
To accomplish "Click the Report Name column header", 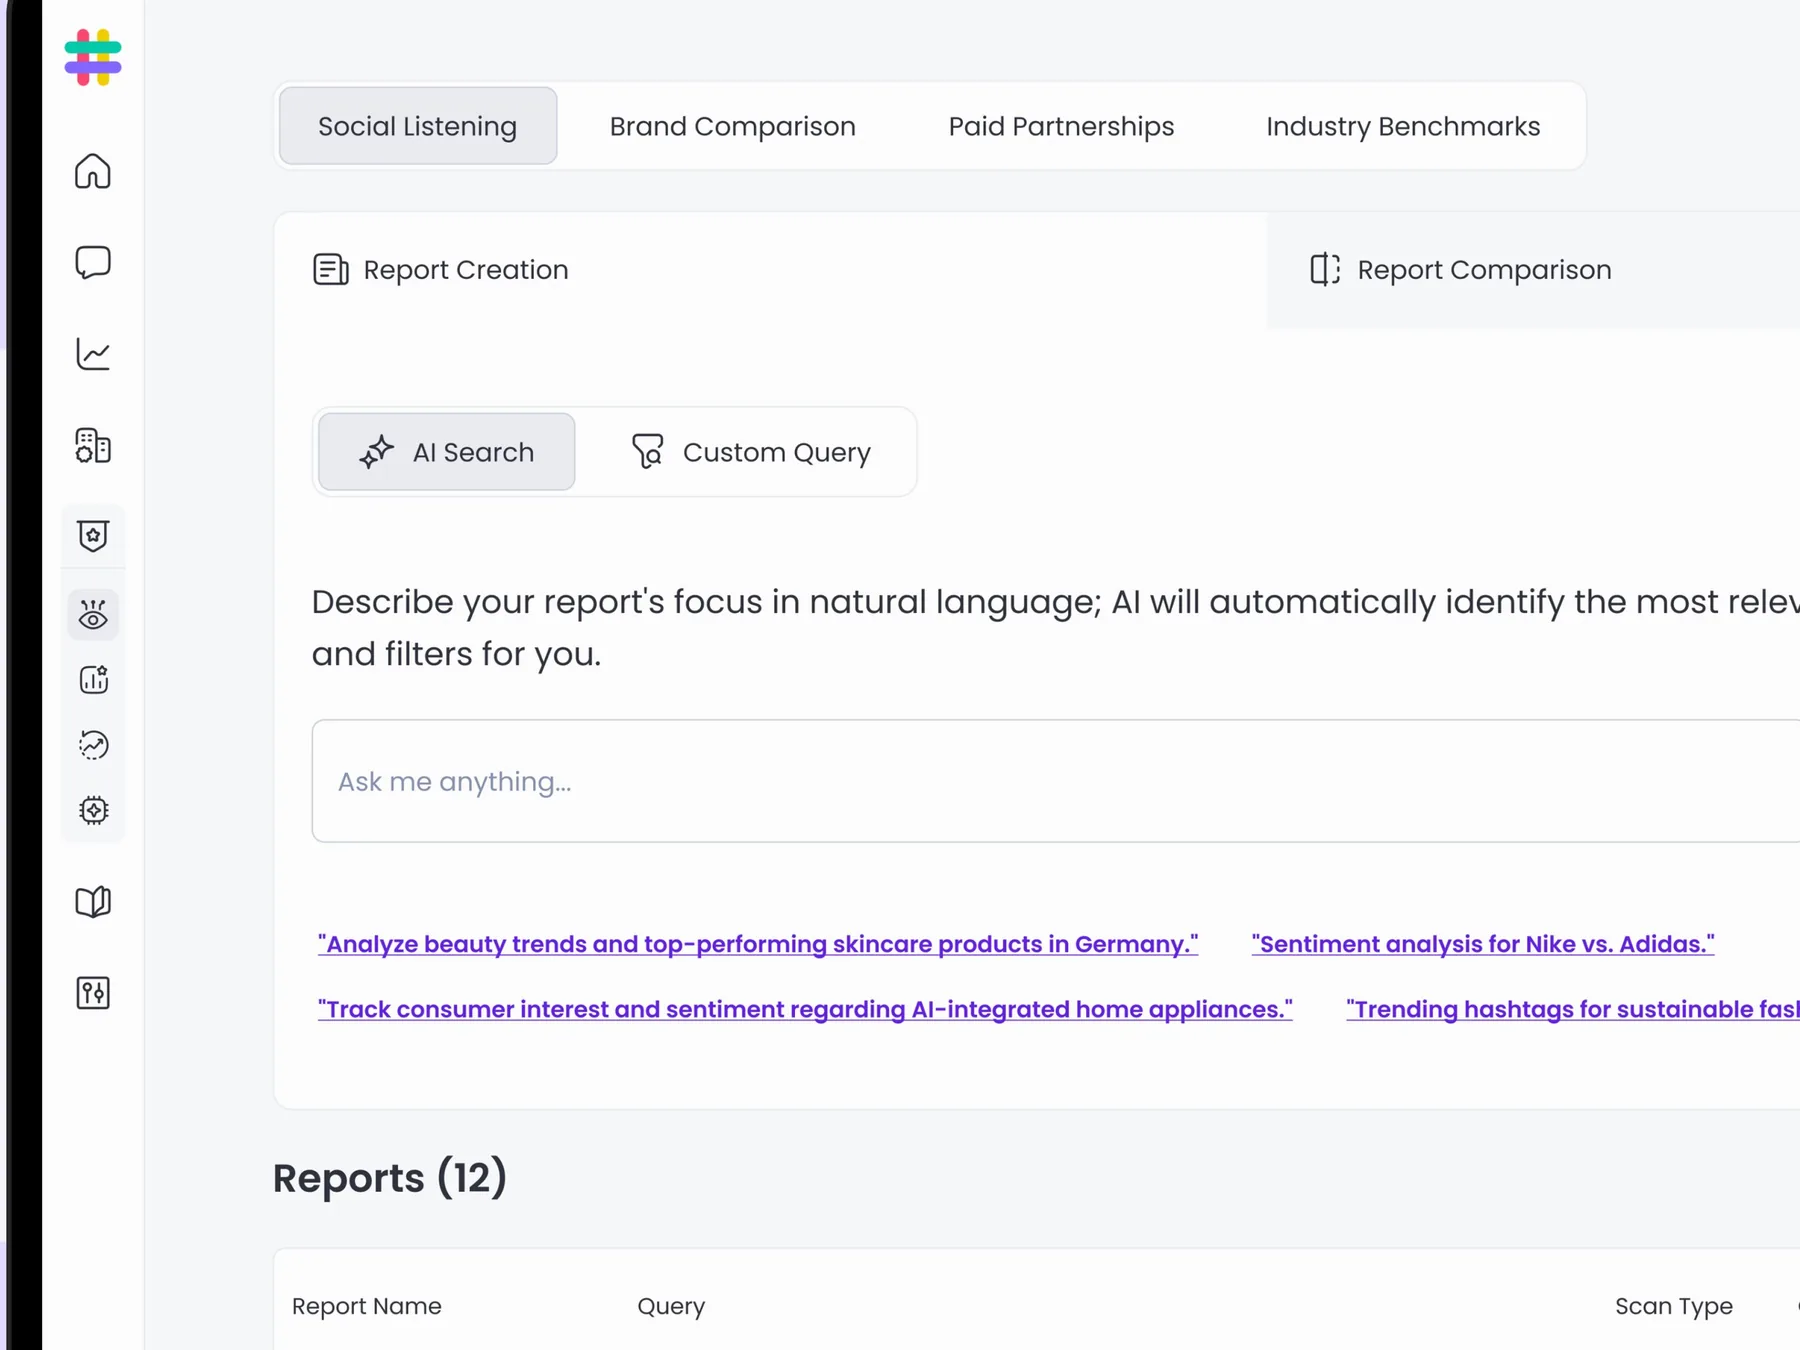I will [x=367, y=1306].
